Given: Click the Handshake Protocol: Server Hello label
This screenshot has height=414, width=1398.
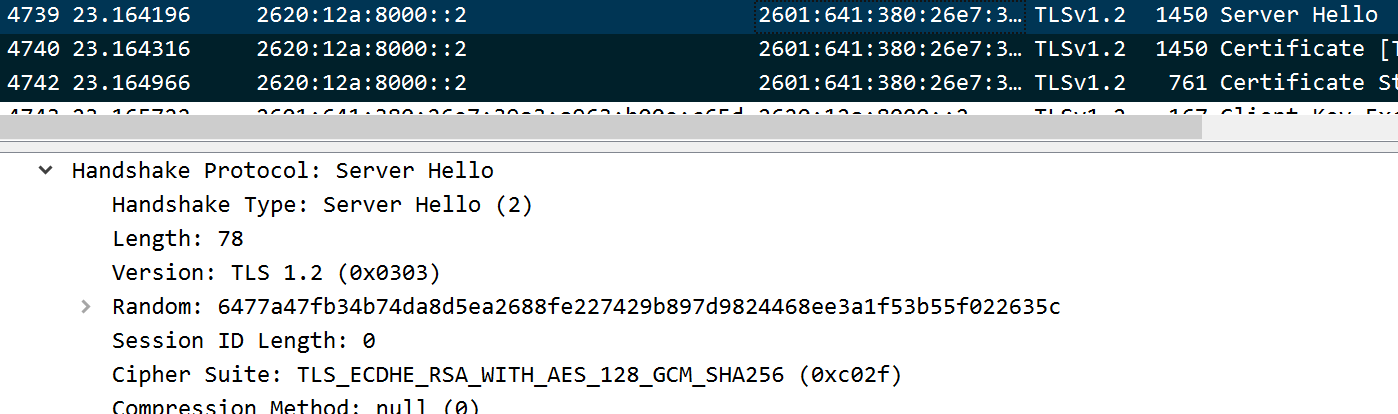Looking at the screenshot, I should [x=282, y=171].
